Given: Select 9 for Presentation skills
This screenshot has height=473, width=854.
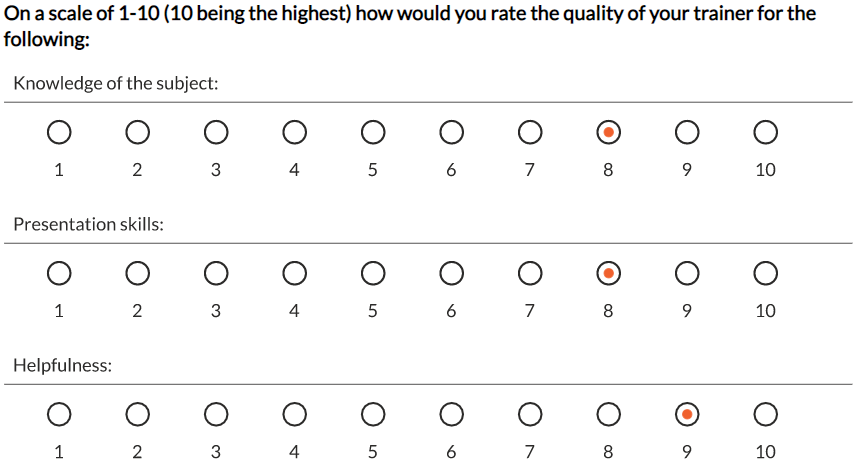Looking at the screenshot, I should (687, 274).
